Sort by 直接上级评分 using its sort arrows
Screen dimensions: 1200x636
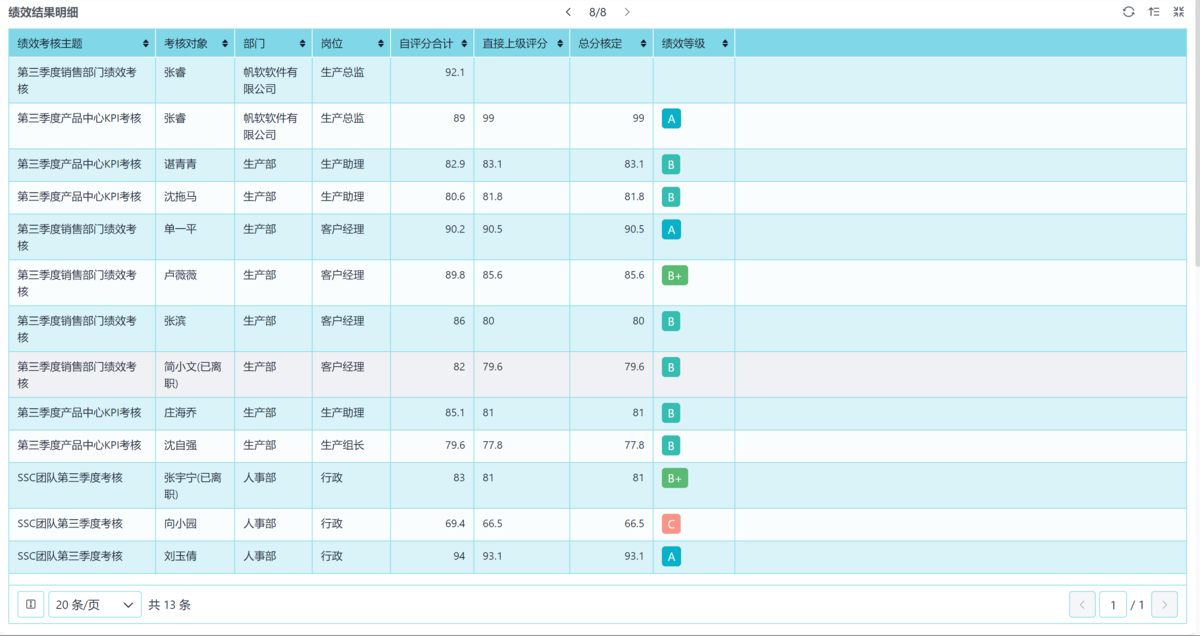[561, 44]
